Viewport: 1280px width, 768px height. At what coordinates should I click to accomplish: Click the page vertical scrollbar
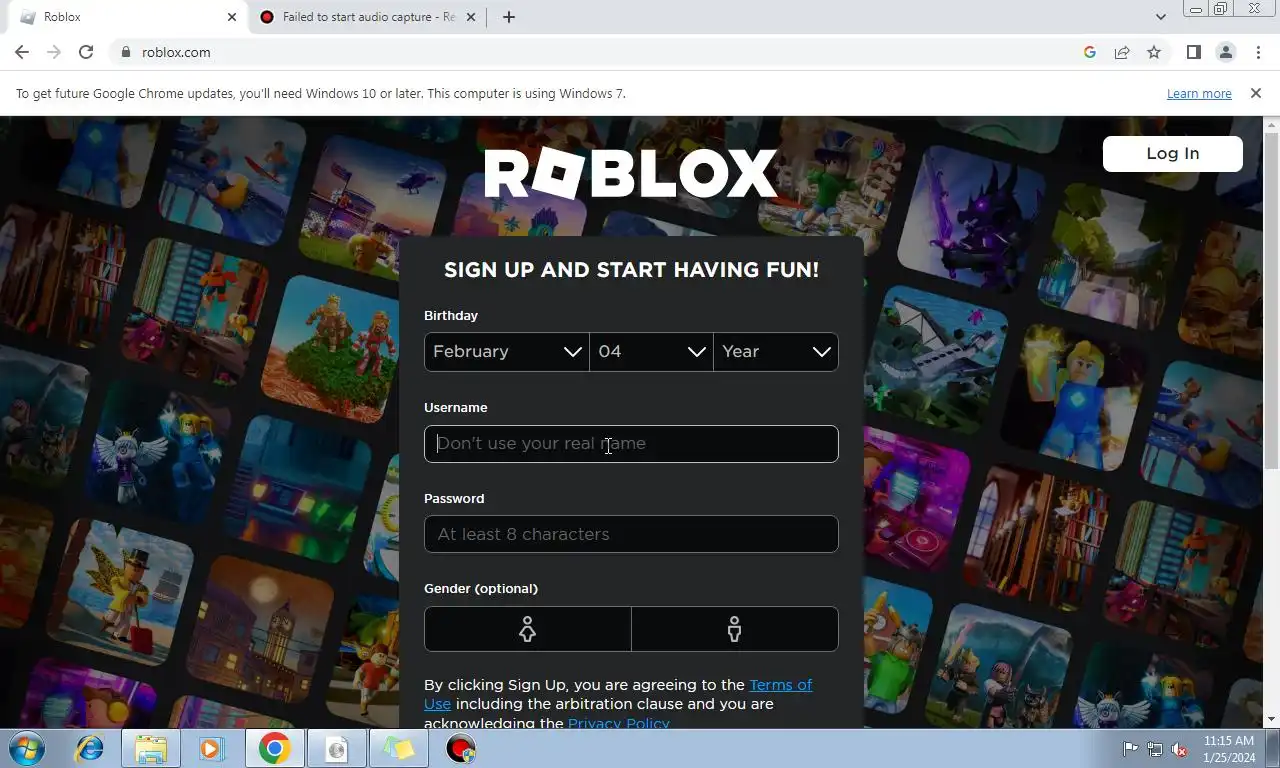tap(1272, 300)
